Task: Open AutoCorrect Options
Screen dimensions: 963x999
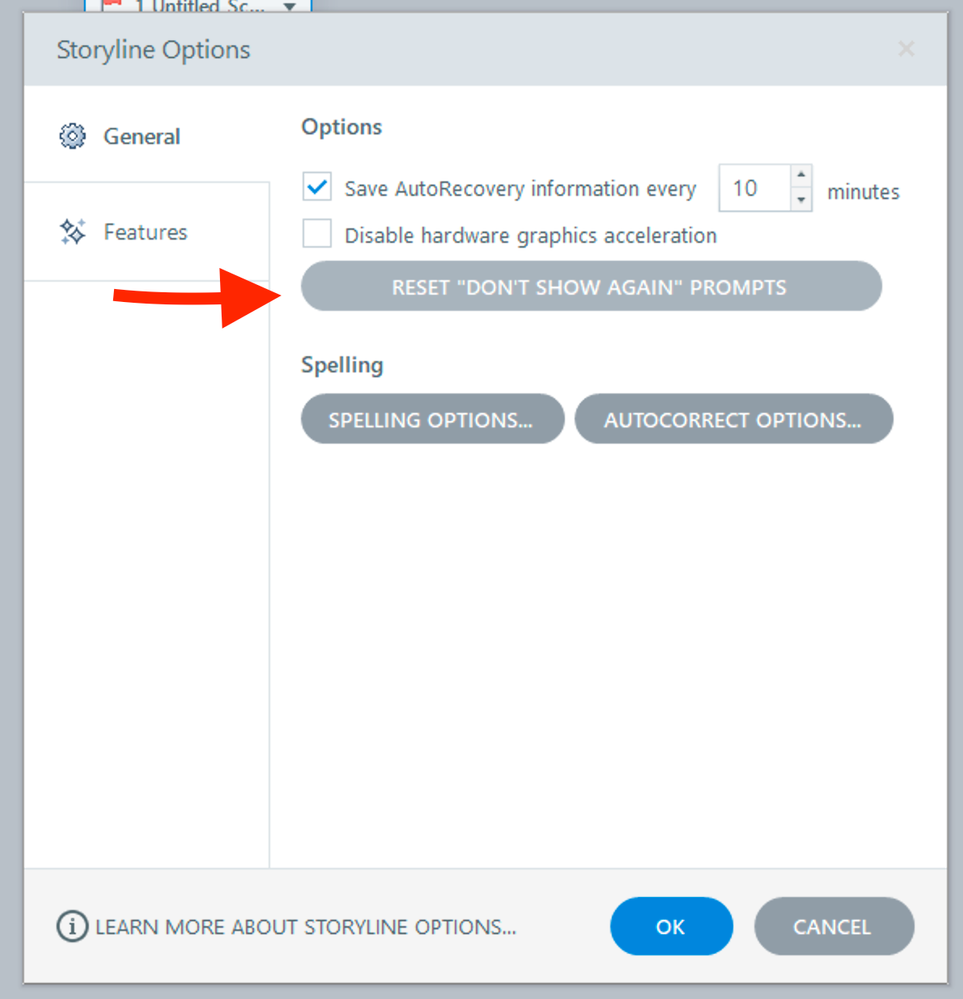Action: (x=733, y=420)
